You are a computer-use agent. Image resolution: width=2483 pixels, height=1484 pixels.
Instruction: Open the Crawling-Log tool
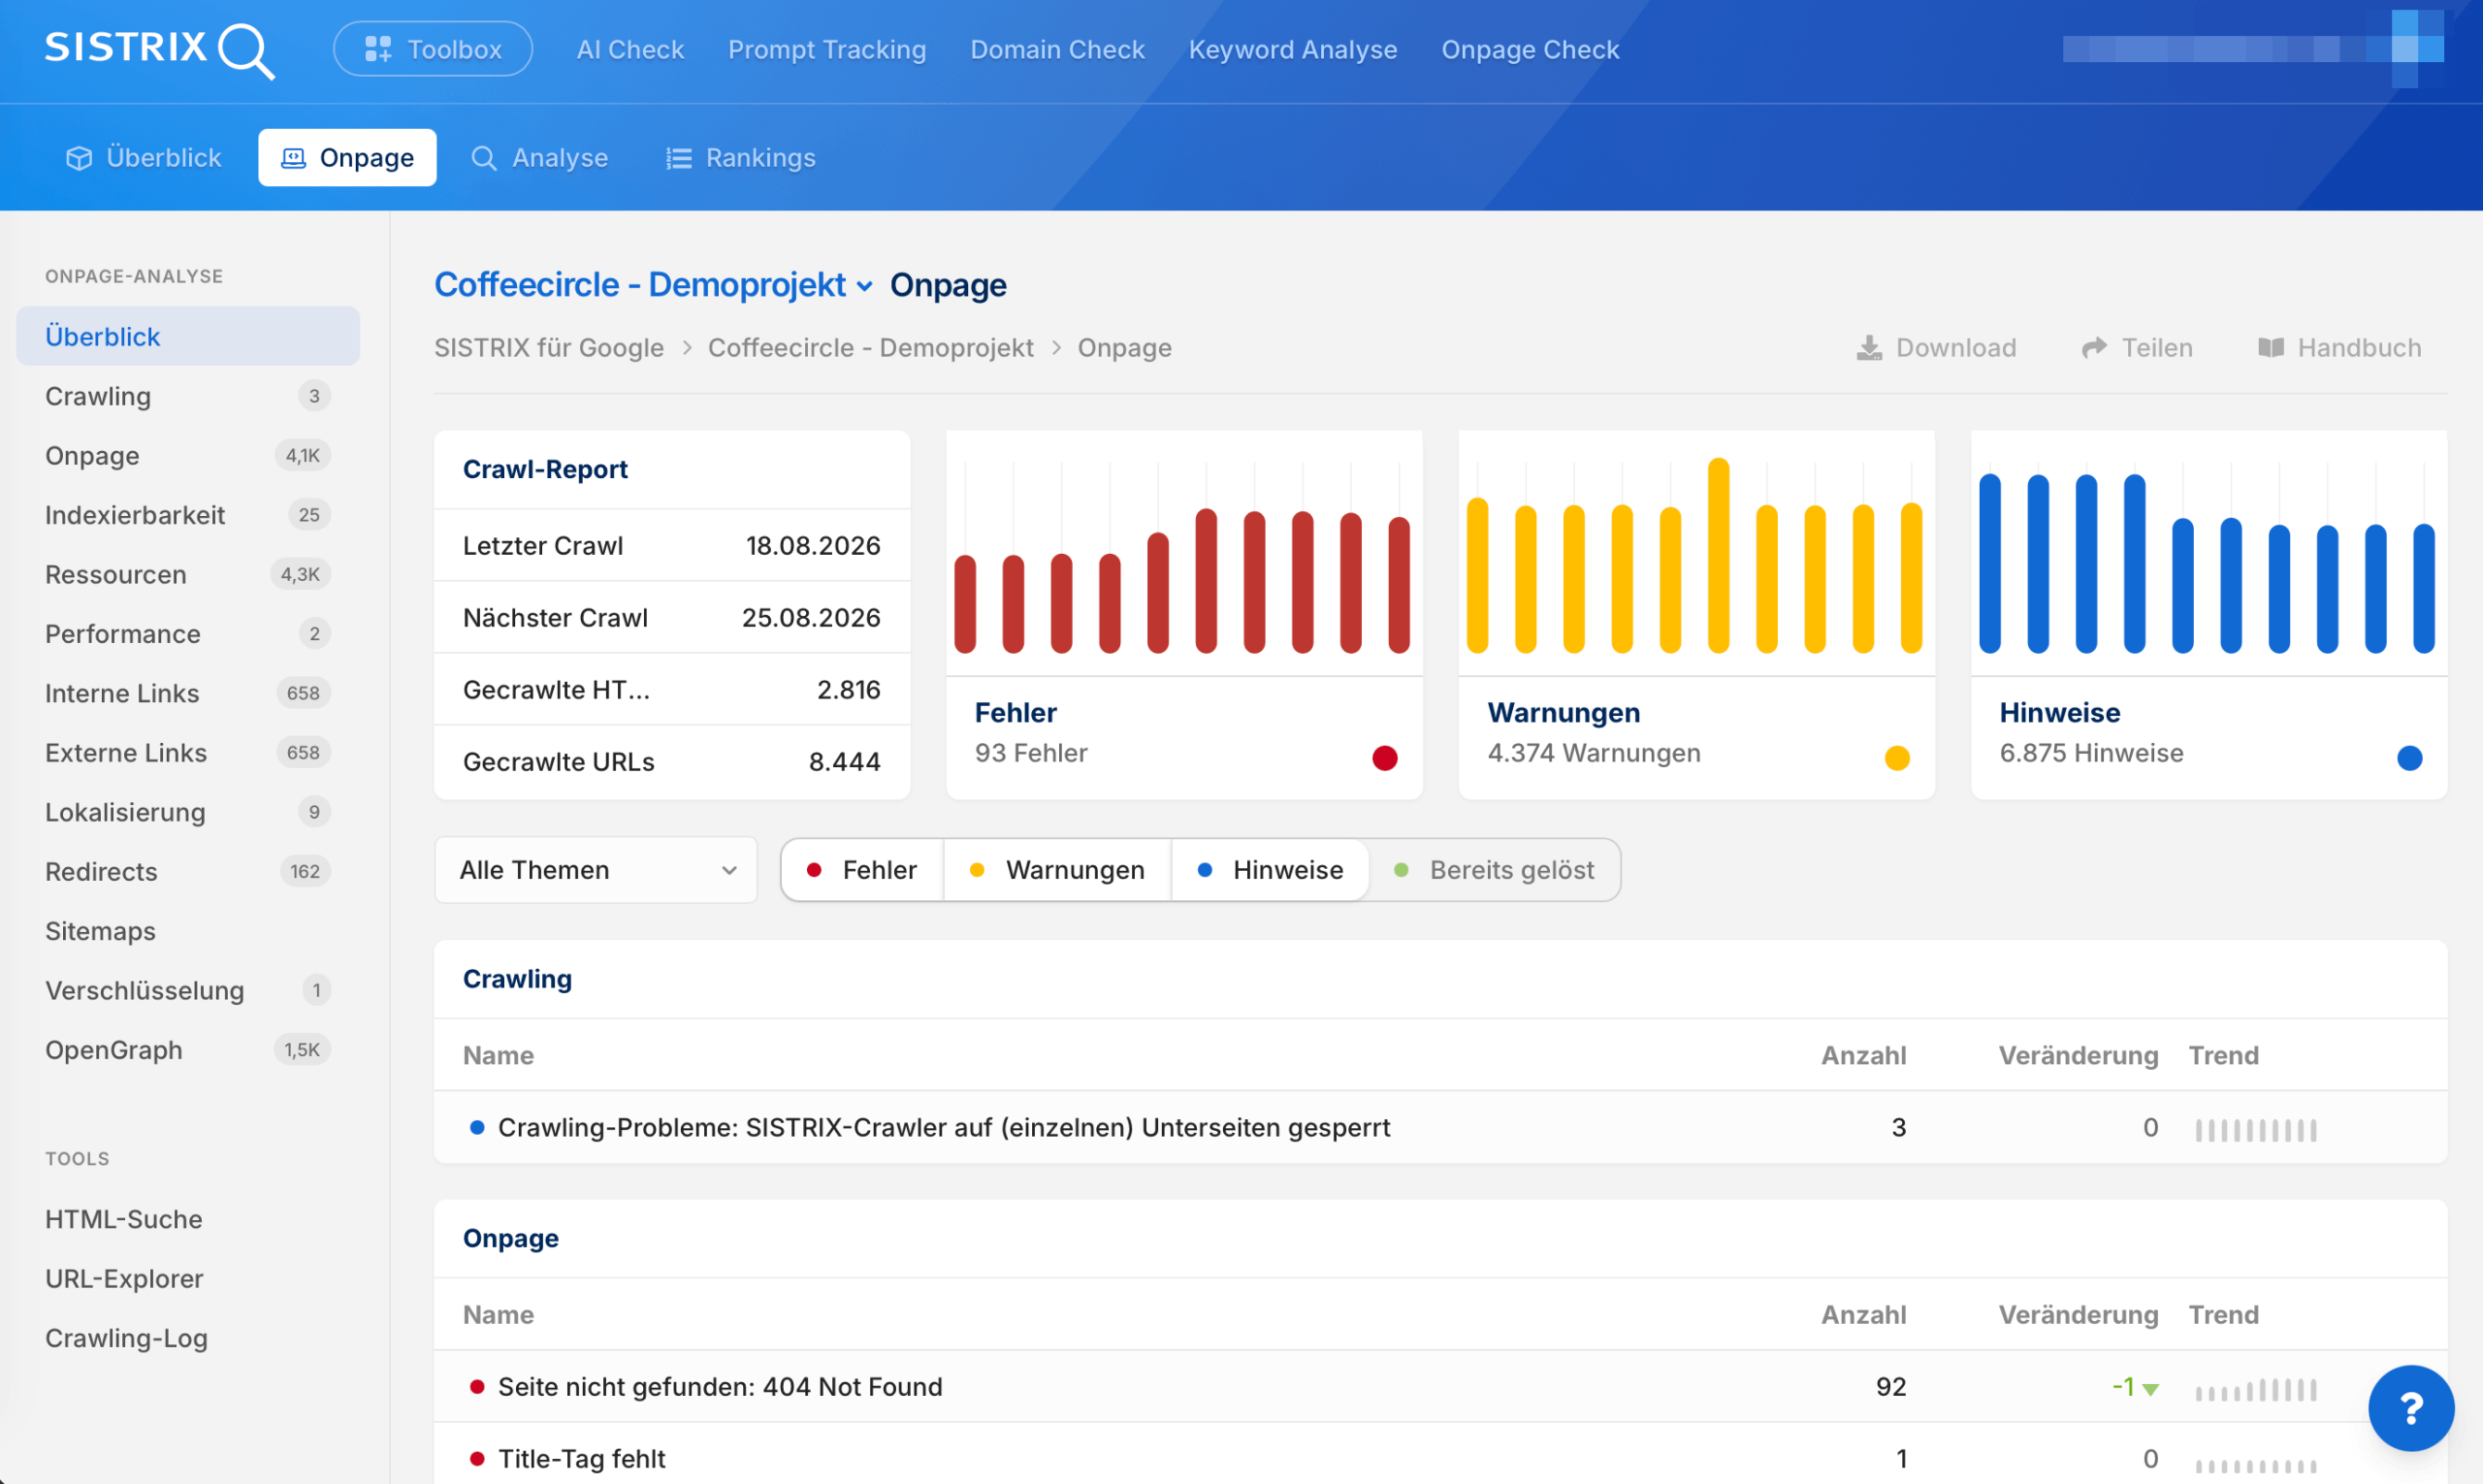coord(188,1338)
